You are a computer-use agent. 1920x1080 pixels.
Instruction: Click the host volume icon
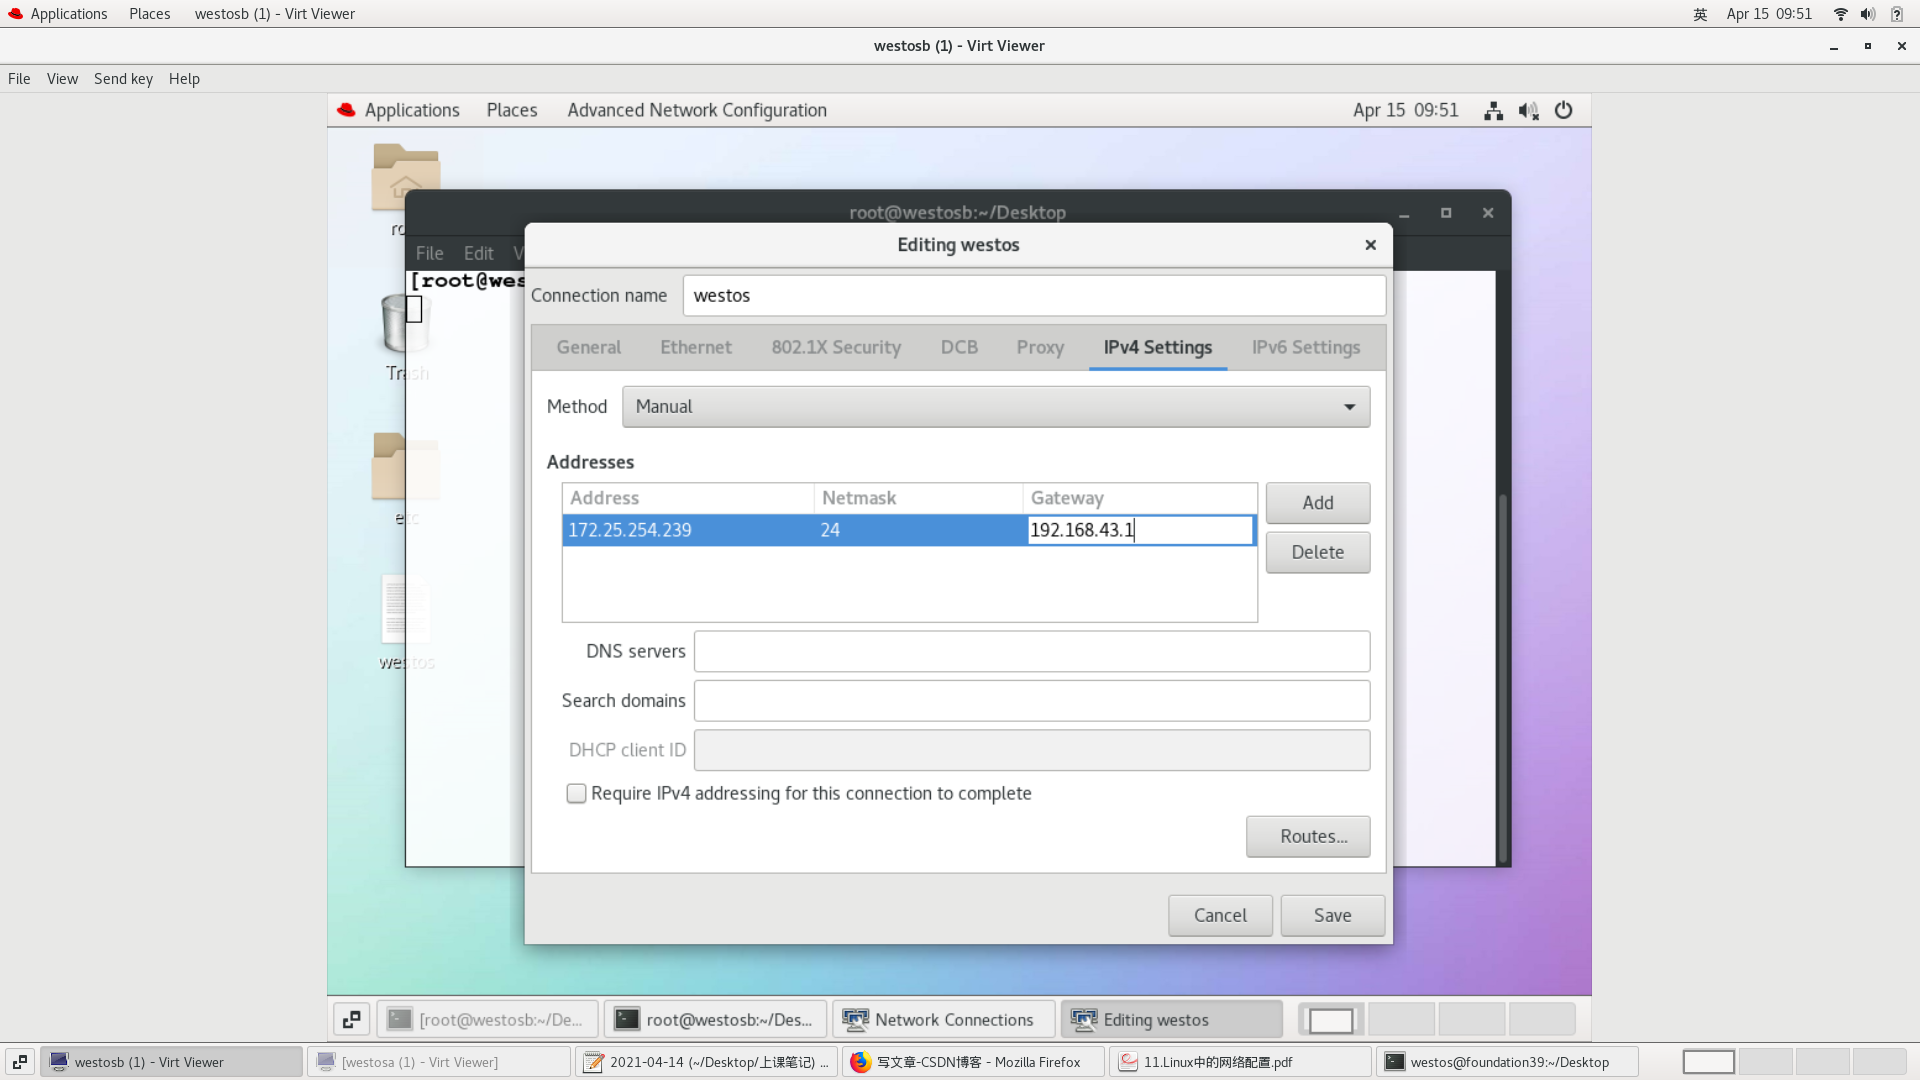(x=1867, y=14)
